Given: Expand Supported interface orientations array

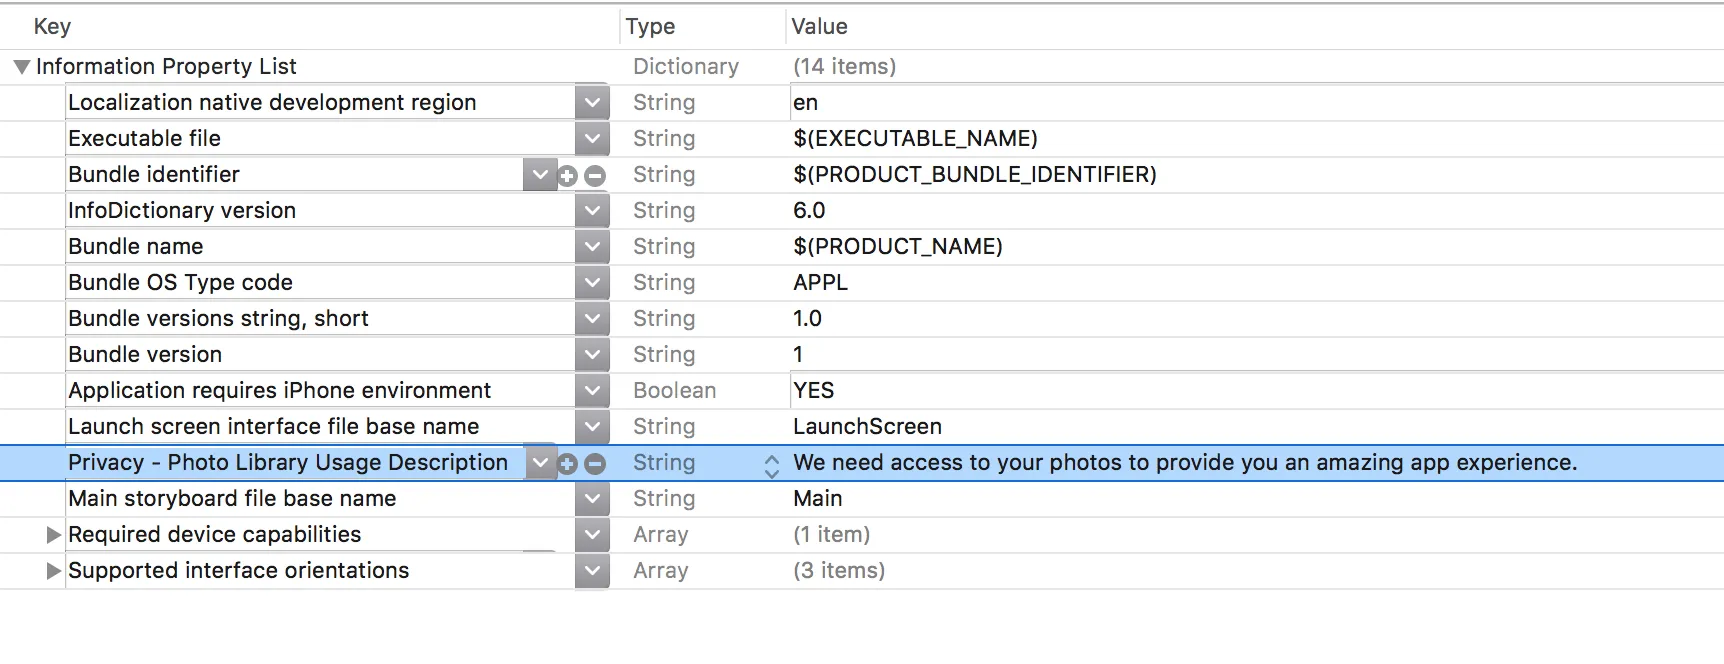Looking at the screenshot, I should tap(54, 571).
